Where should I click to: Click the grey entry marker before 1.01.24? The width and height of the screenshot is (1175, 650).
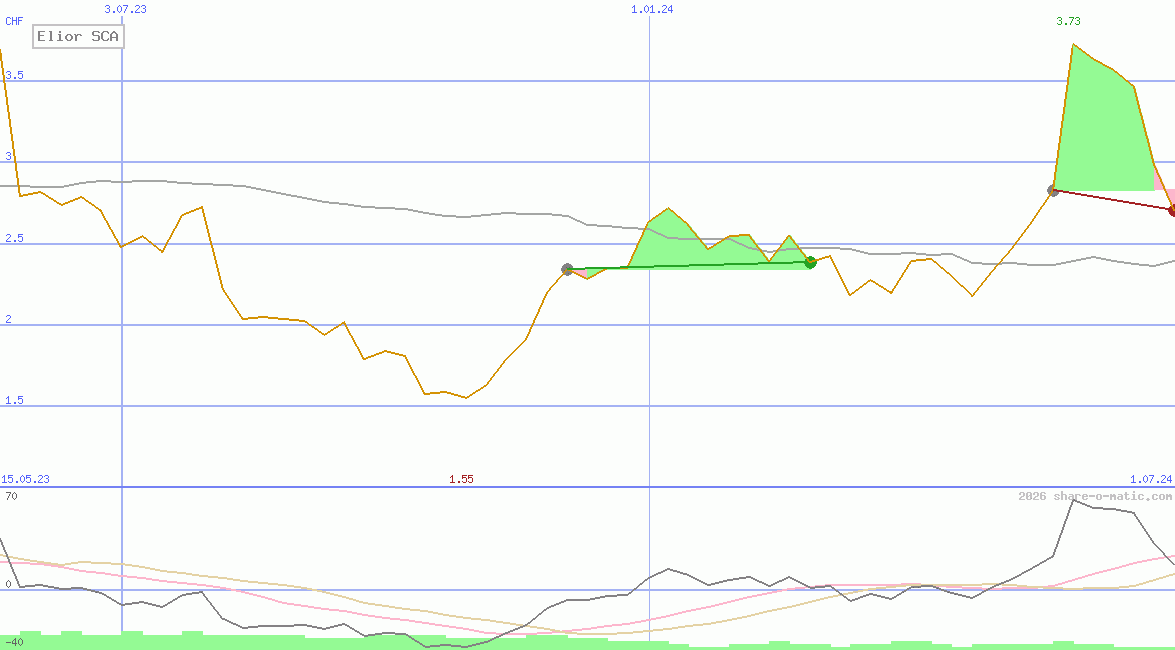point(567,269)
